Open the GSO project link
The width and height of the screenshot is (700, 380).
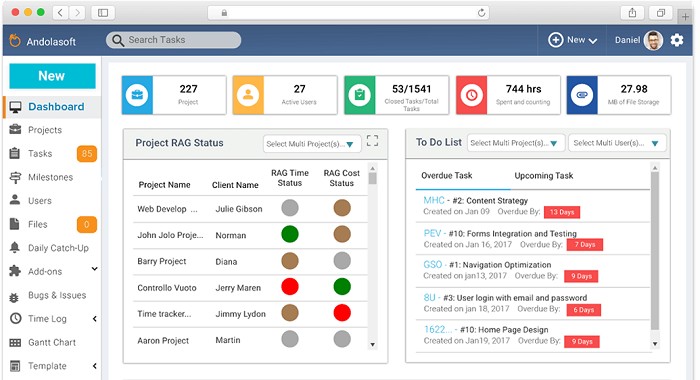pos(433,264)
